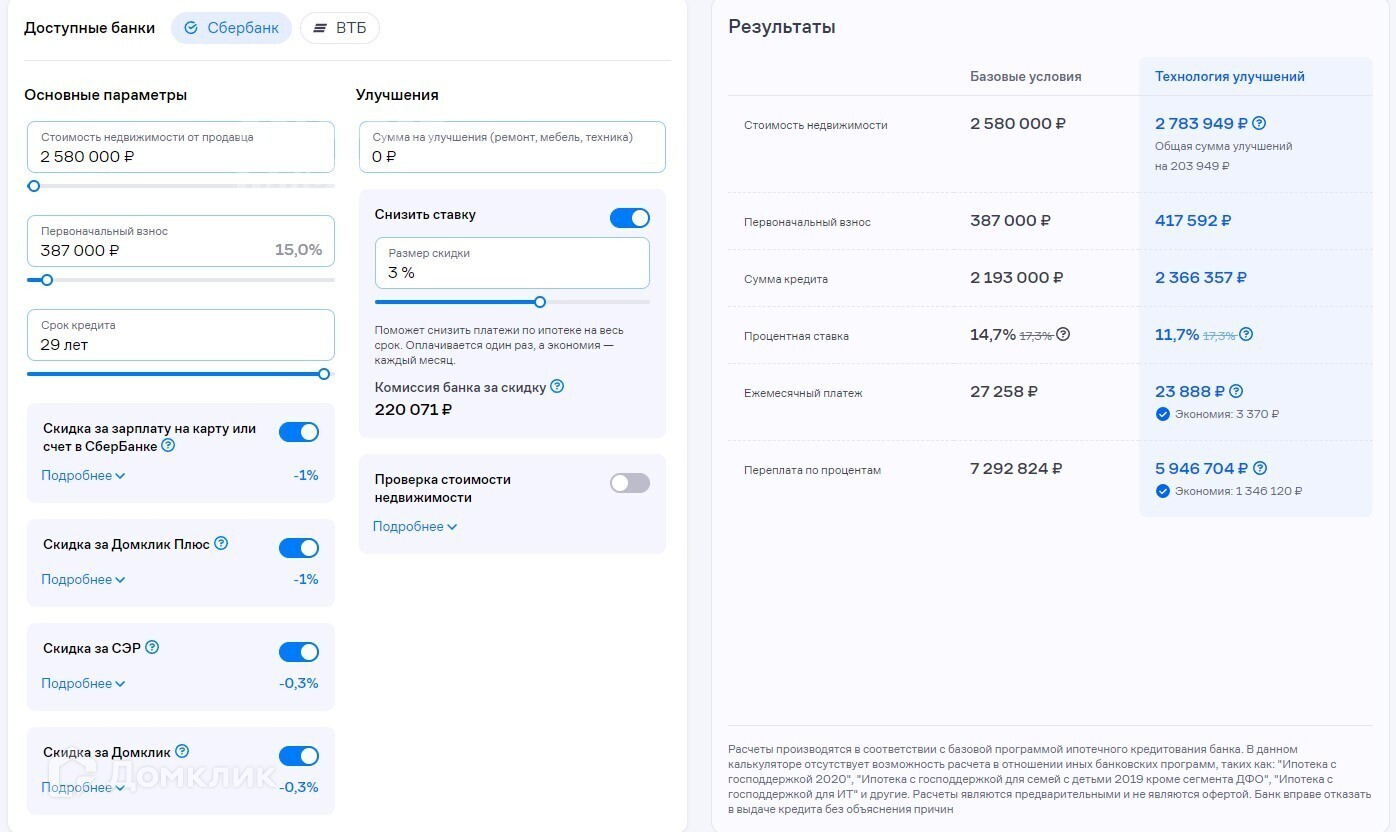Open help icon for Комиссия банка за скидку
The height and width of the screenshot is (832, 1396).
tap(557, 387)
